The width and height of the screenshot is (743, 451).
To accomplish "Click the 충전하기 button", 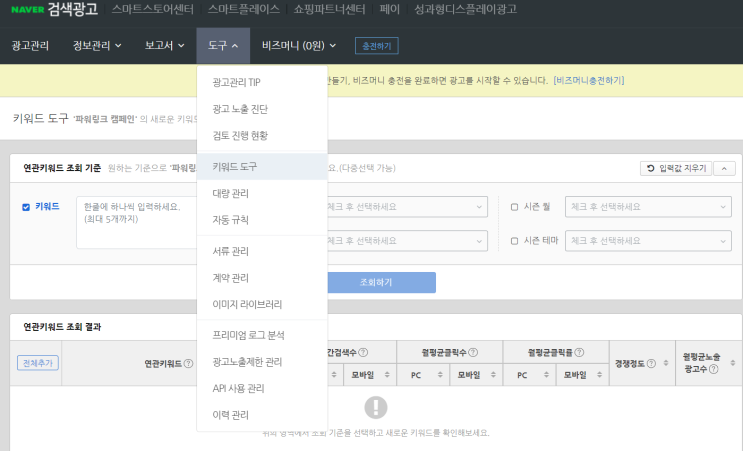I will (377, 46).
